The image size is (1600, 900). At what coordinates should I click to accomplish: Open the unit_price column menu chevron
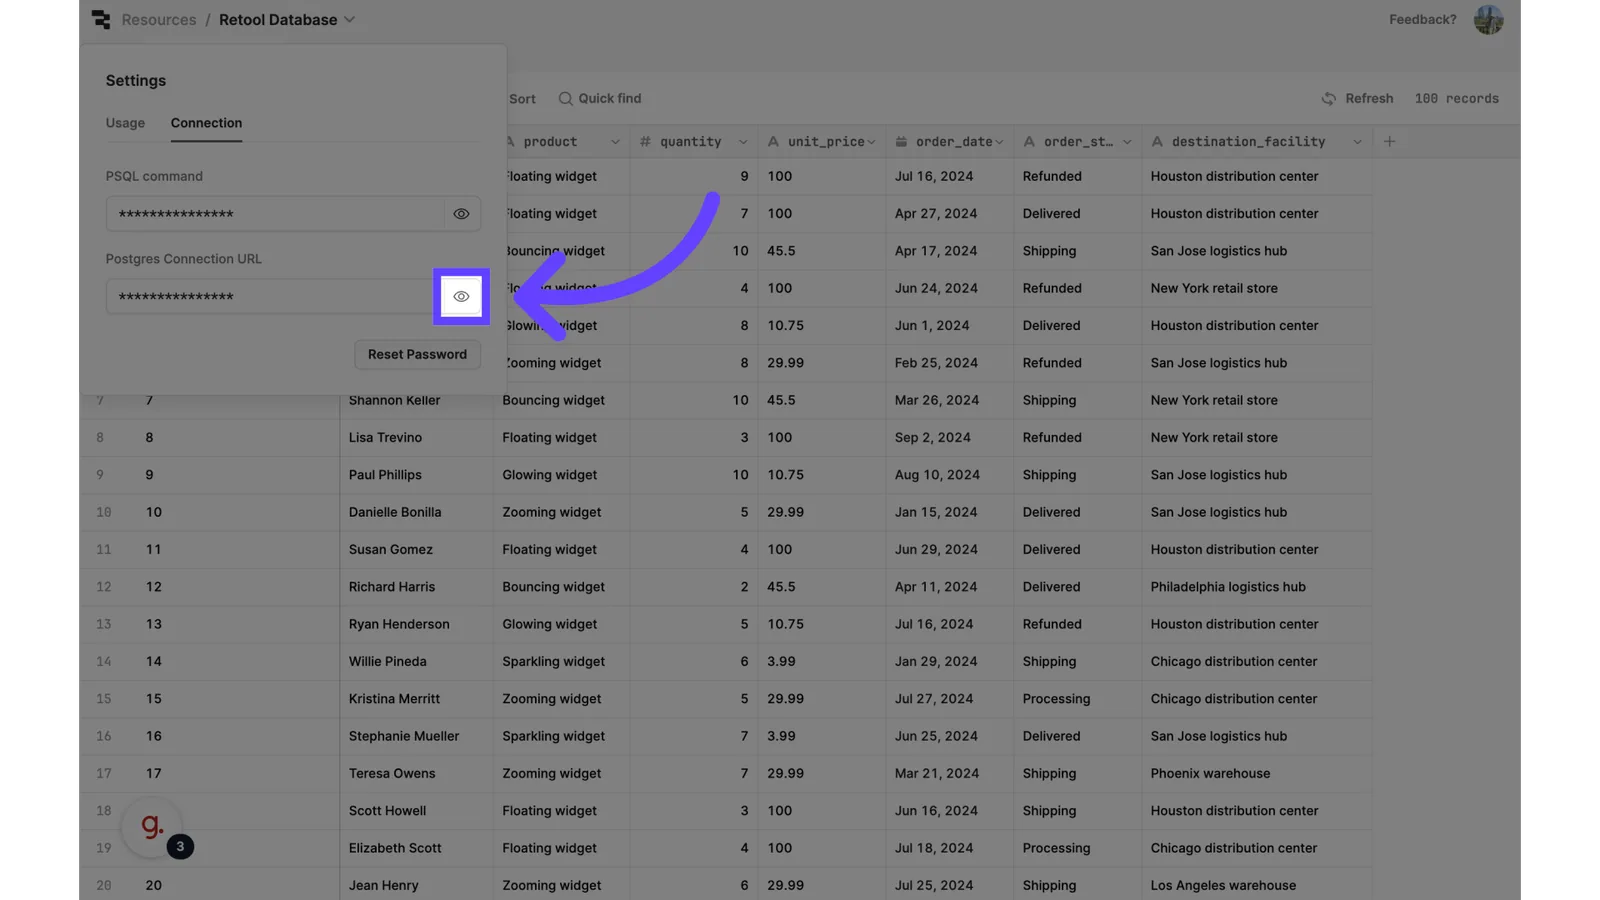click(871, 142)
